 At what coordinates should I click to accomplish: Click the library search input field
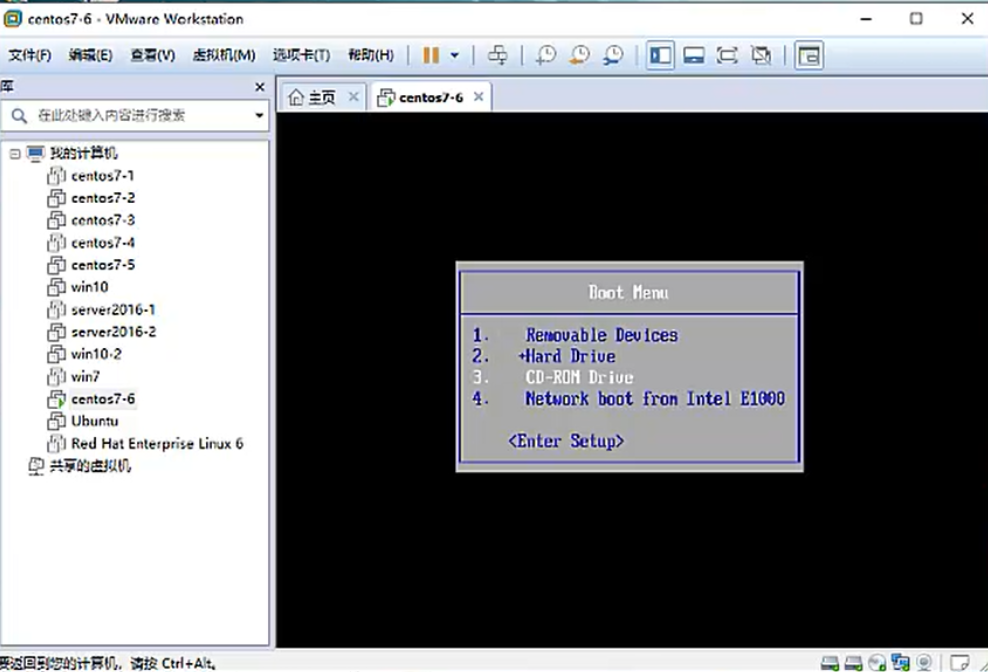134,115
